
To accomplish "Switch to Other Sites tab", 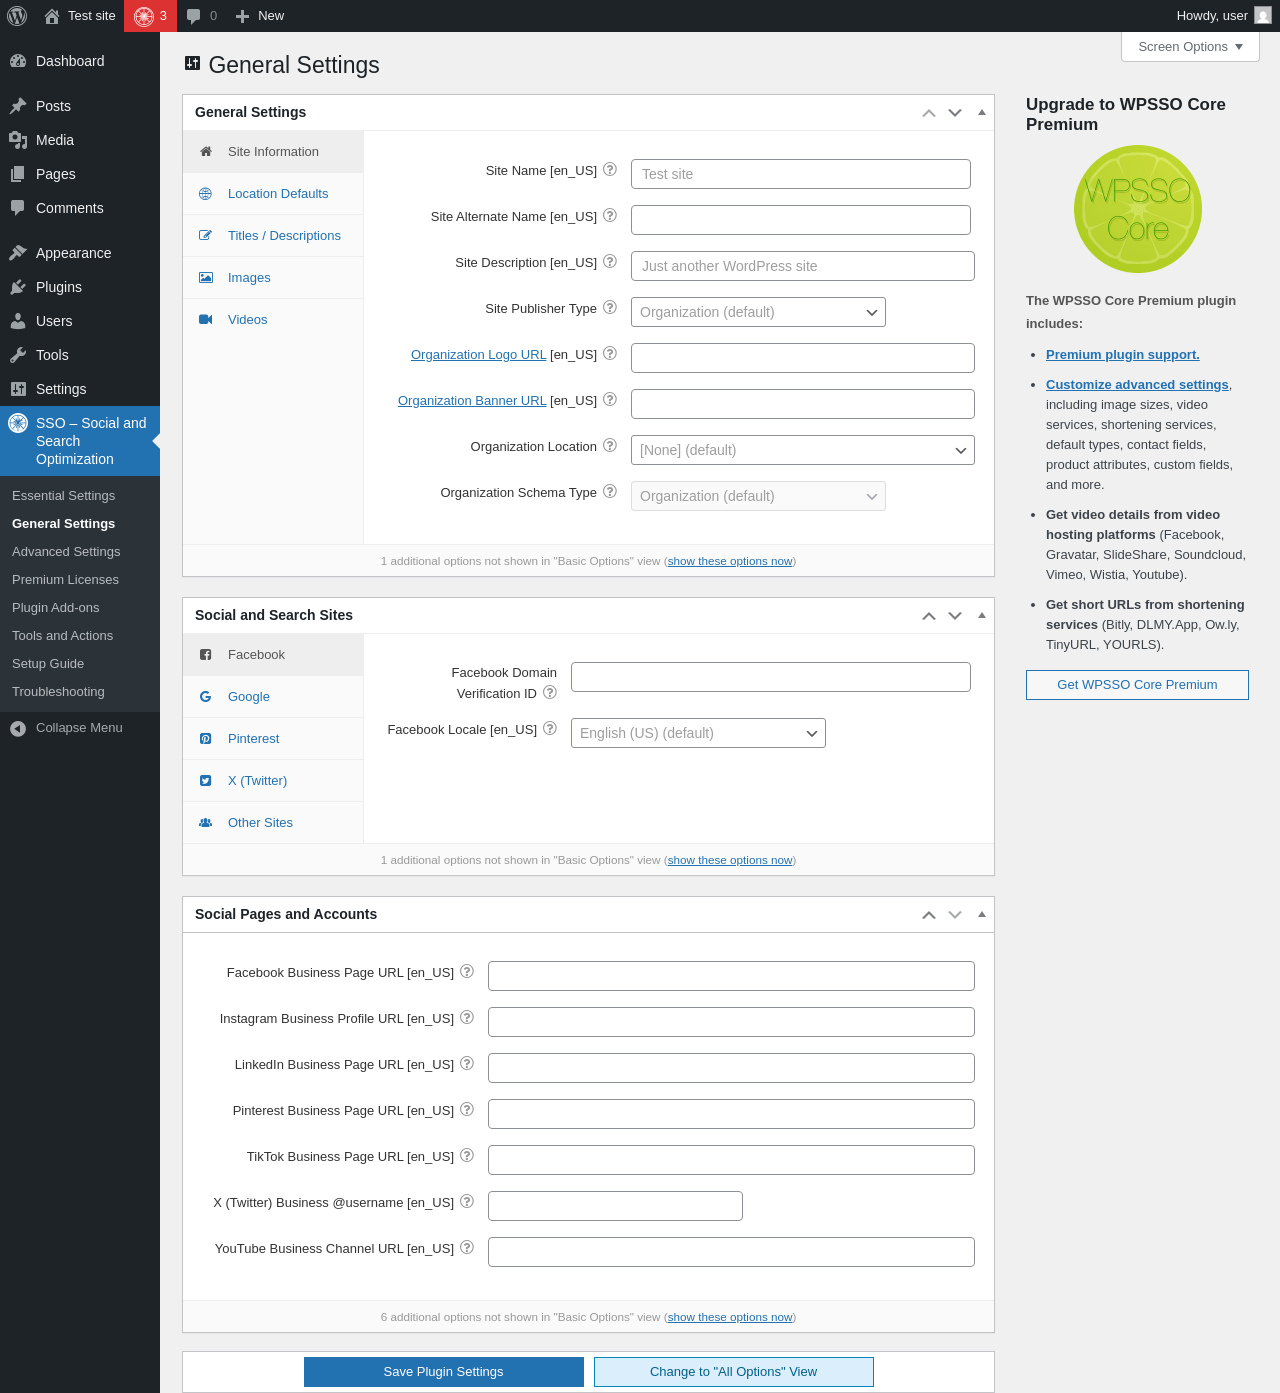I will [273, 823].
